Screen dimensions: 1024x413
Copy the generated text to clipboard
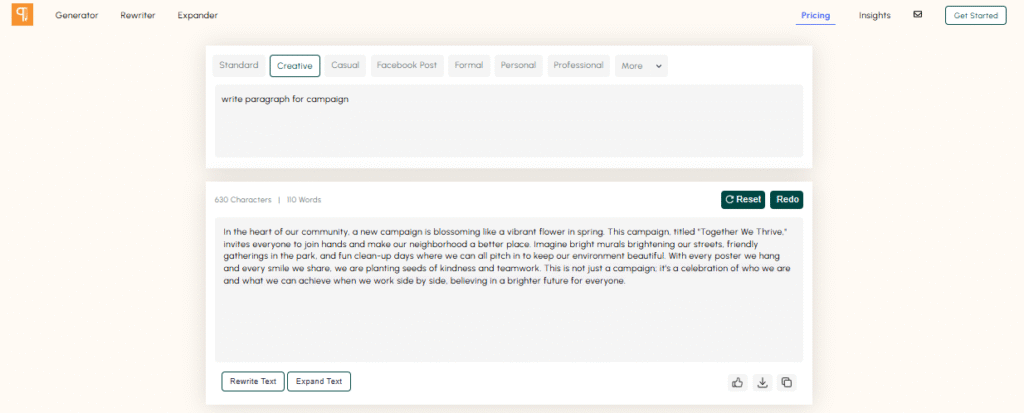787,382
